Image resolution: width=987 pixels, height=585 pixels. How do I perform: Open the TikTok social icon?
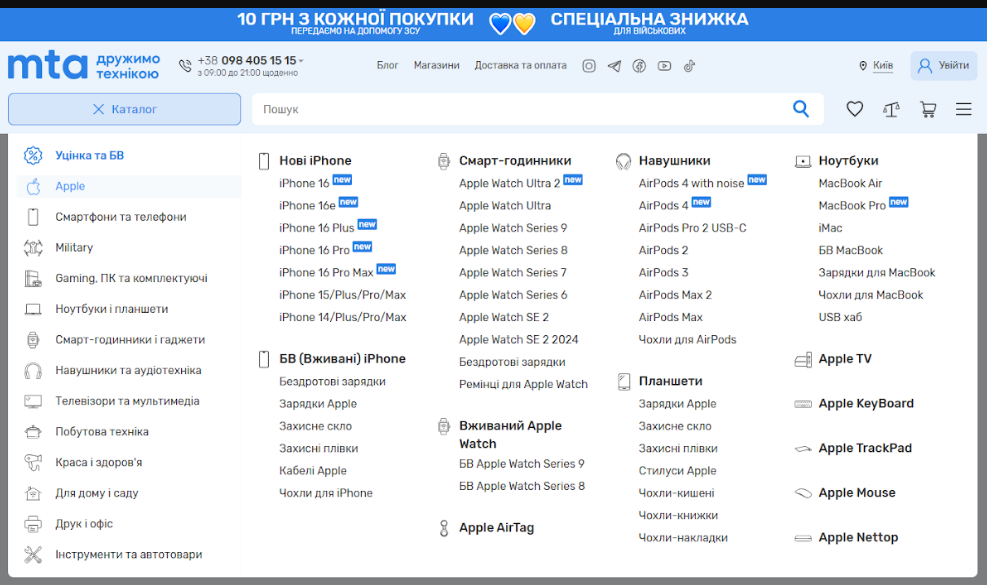689,65
